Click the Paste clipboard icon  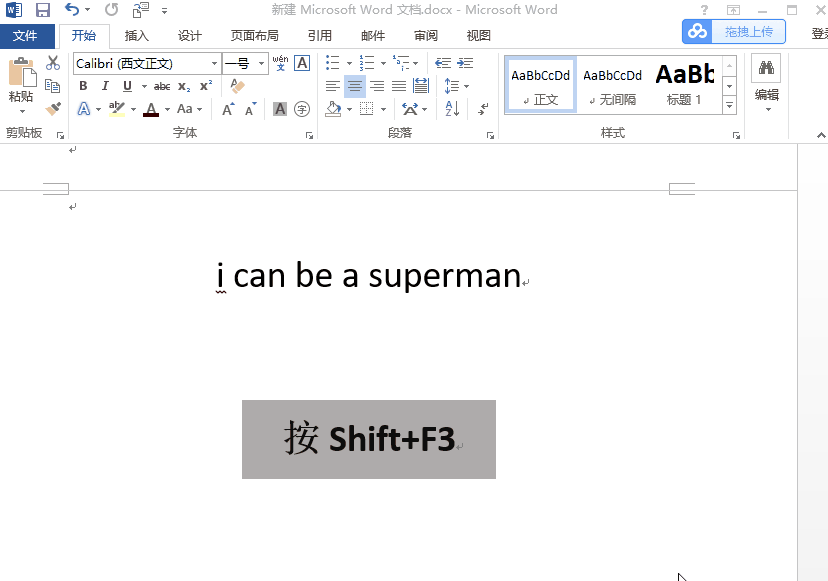(22, 72)
